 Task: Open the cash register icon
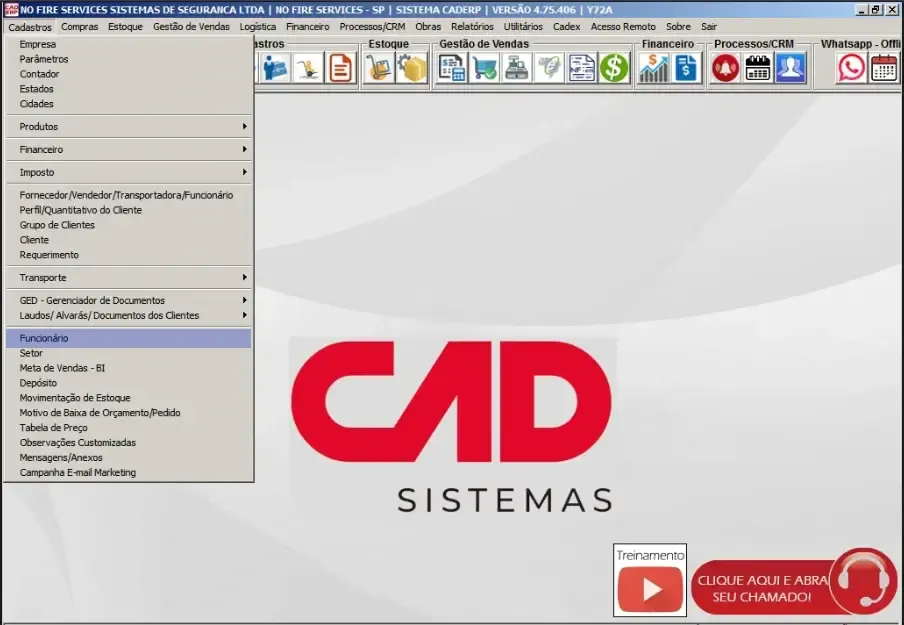(x=517, y=68)
